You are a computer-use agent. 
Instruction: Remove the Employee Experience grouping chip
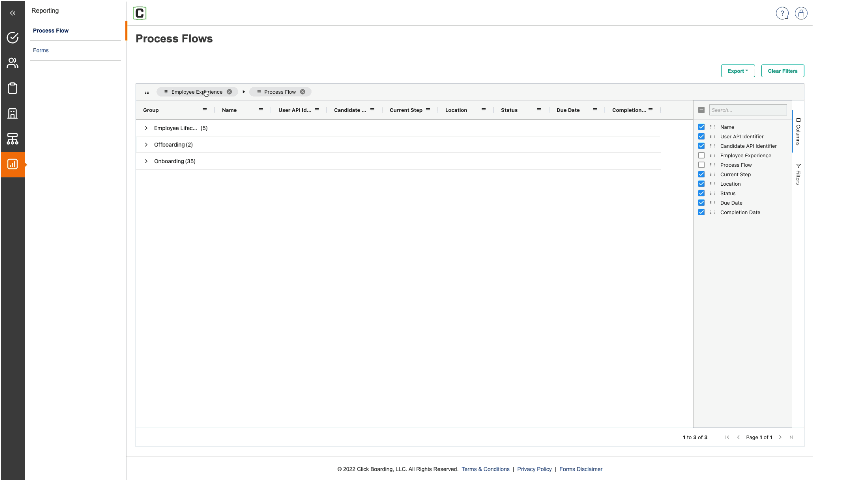point(229,91)
